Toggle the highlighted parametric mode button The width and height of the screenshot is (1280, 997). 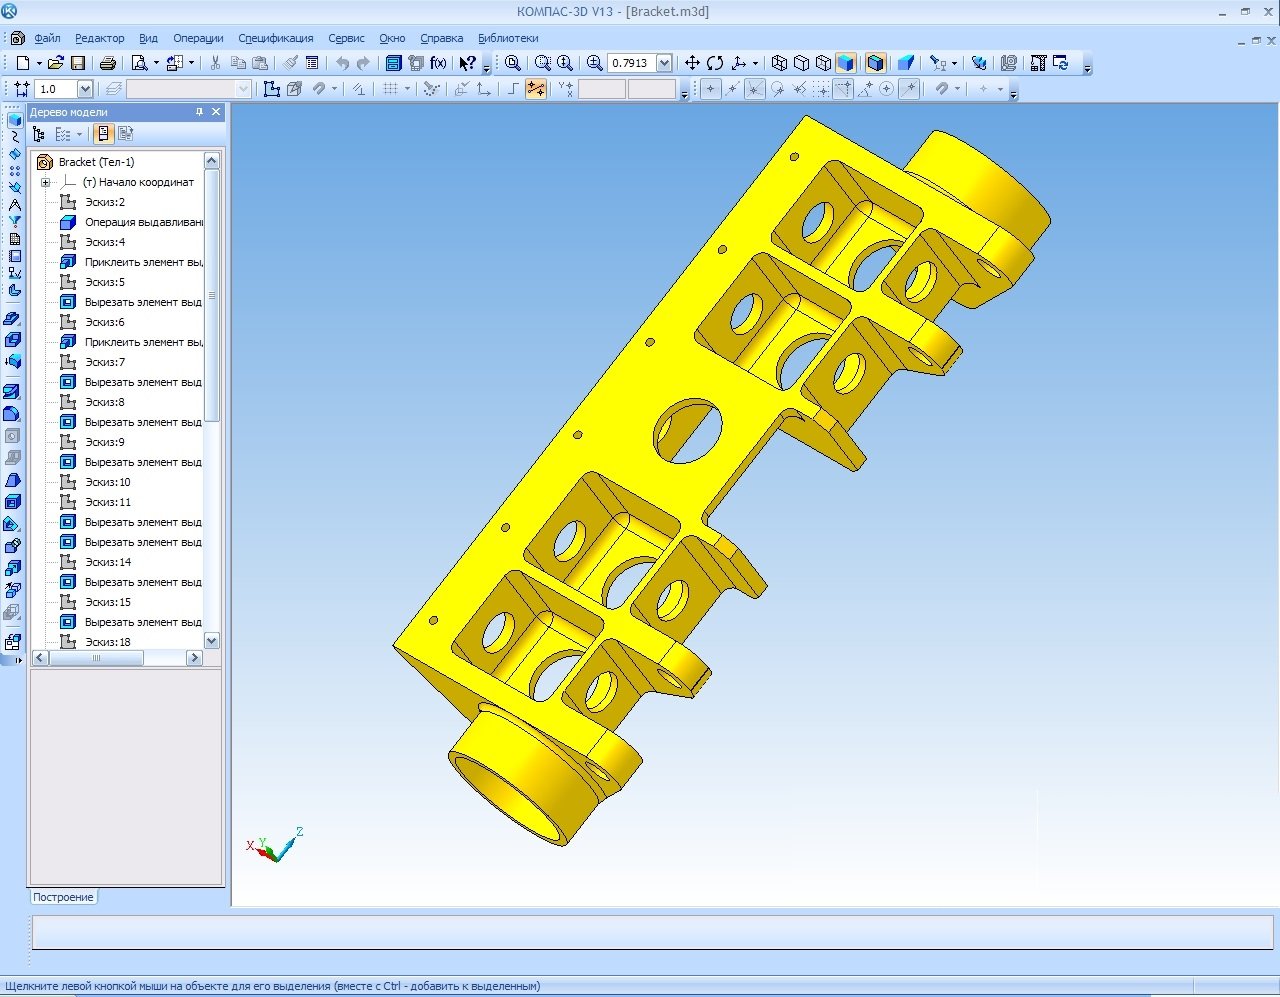click(x=536, y=89)
